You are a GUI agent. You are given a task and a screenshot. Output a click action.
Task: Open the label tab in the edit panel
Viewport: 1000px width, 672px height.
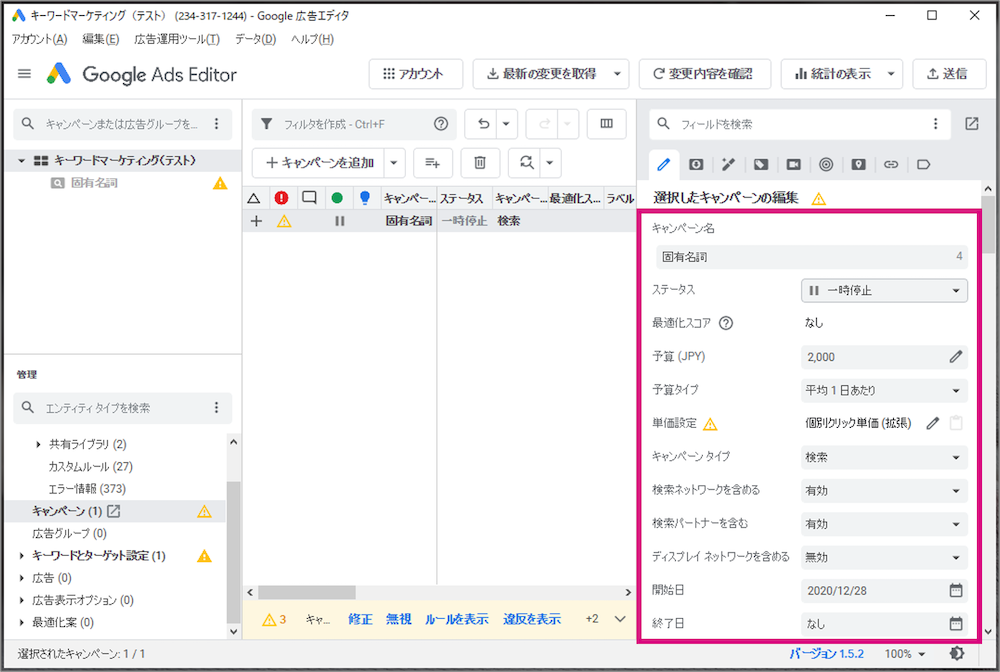click(923, 164)
